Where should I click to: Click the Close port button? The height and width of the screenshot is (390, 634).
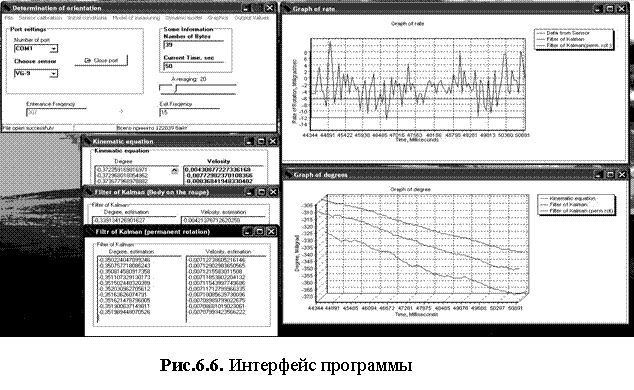point(101,61)
